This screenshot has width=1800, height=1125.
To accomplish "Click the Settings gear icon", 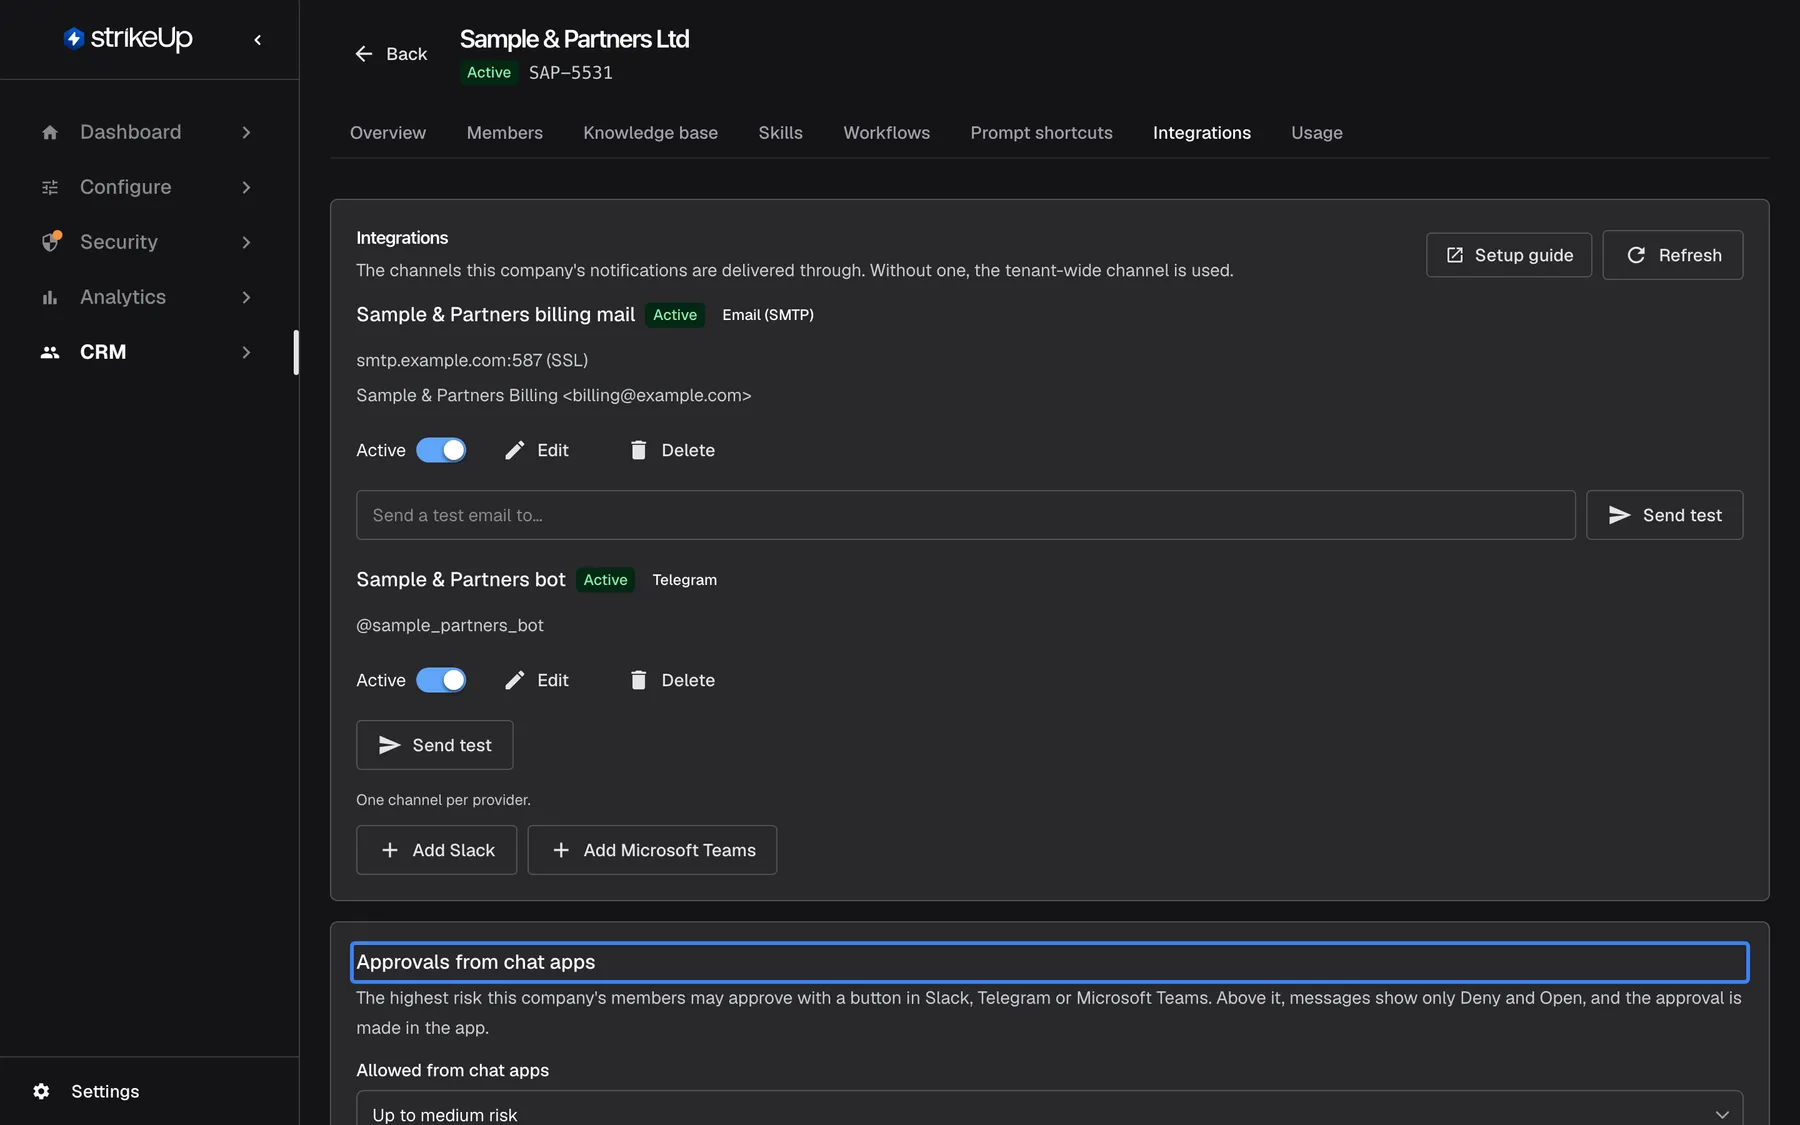I will point(41,1091).
